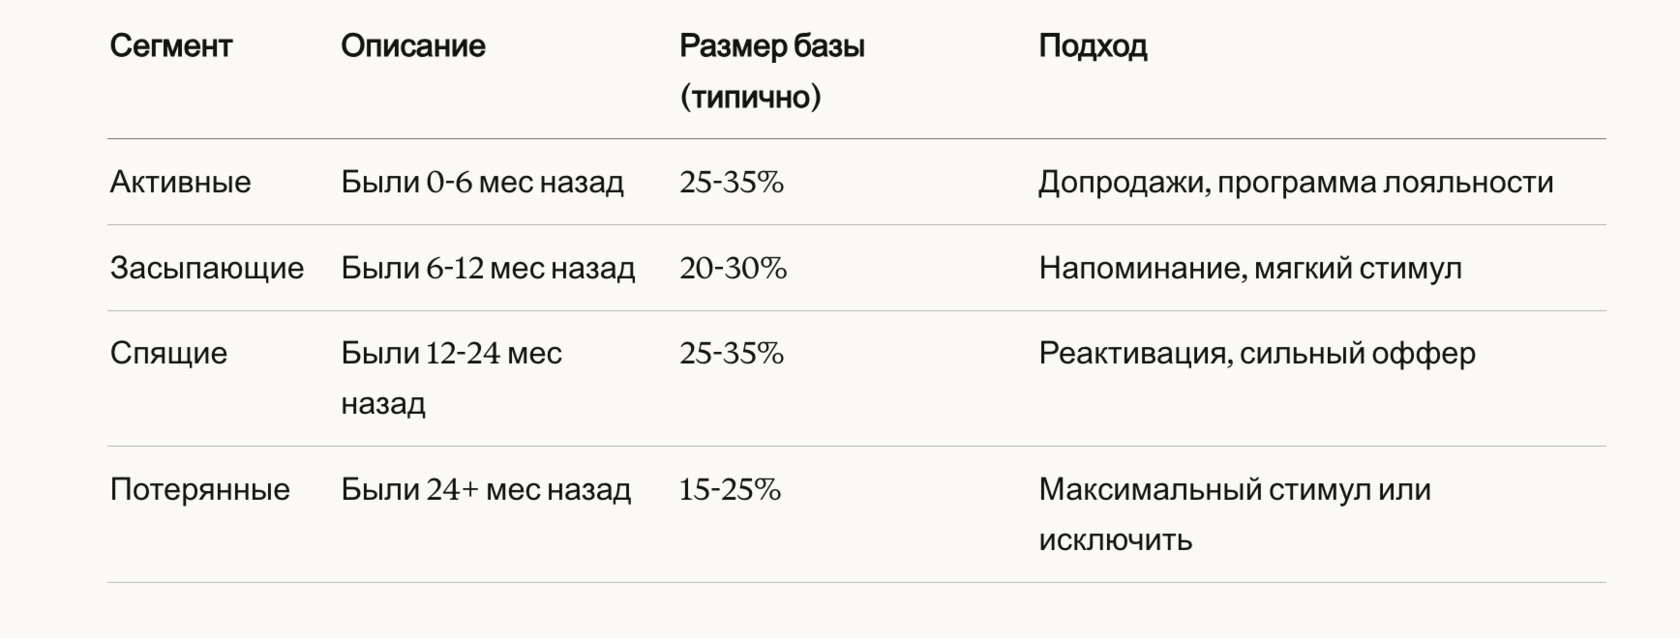1680x638 pixels.
Task: Click Реактивация, сильный оффер text
Action: click(1257, 353)
